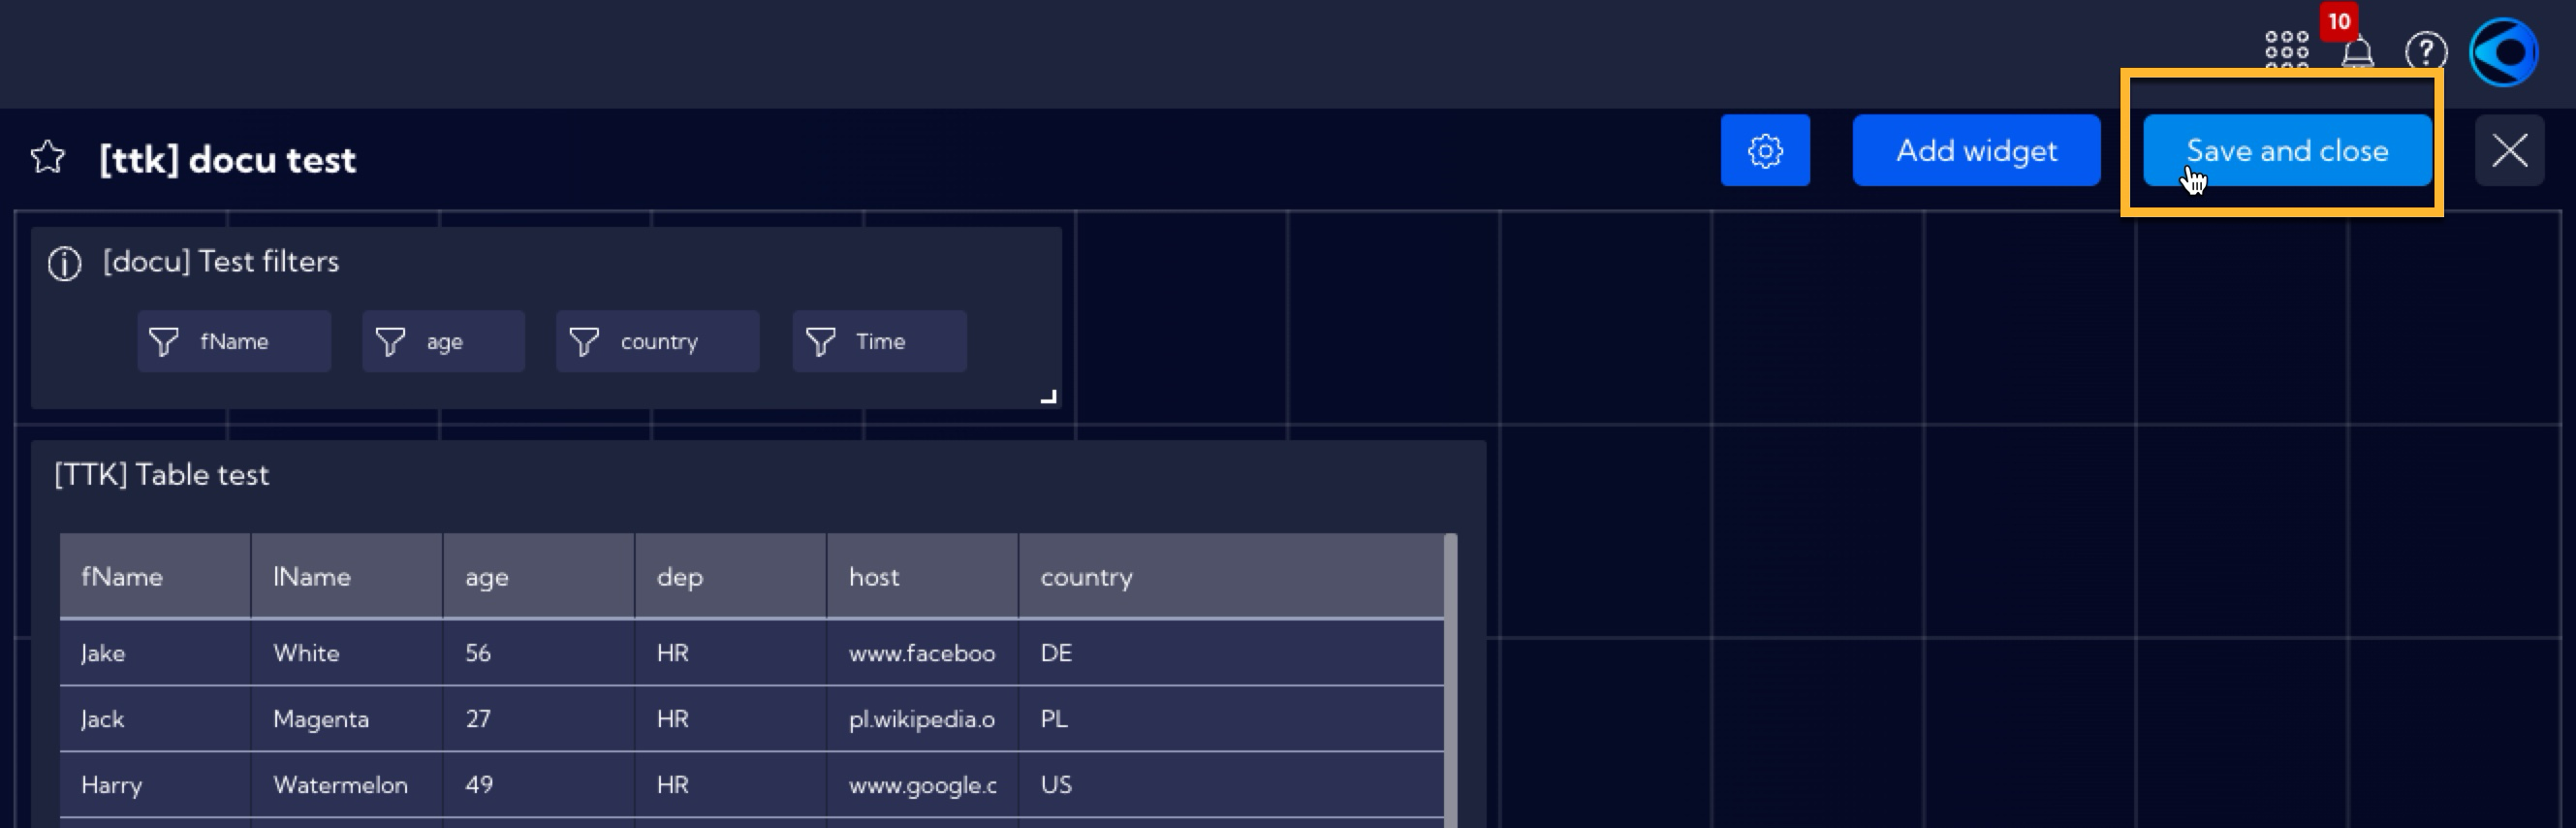Select the age cell '49'

pos(539,784)
